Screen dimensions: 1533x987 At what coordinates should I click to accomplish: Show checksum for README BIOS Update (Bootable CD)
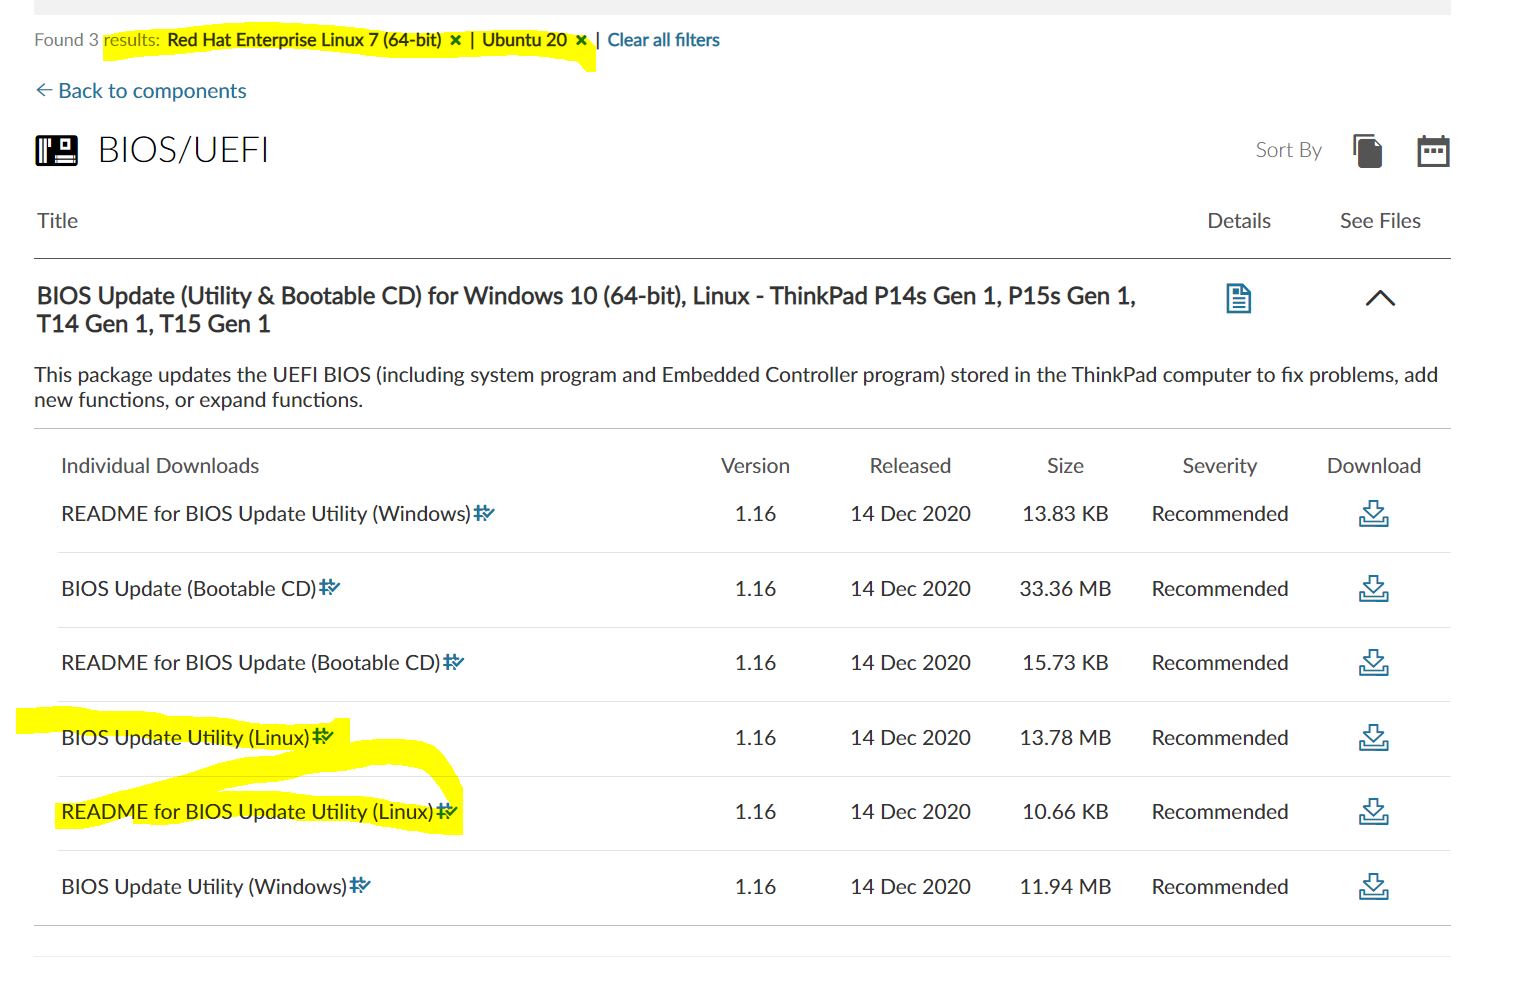[453, 661]
